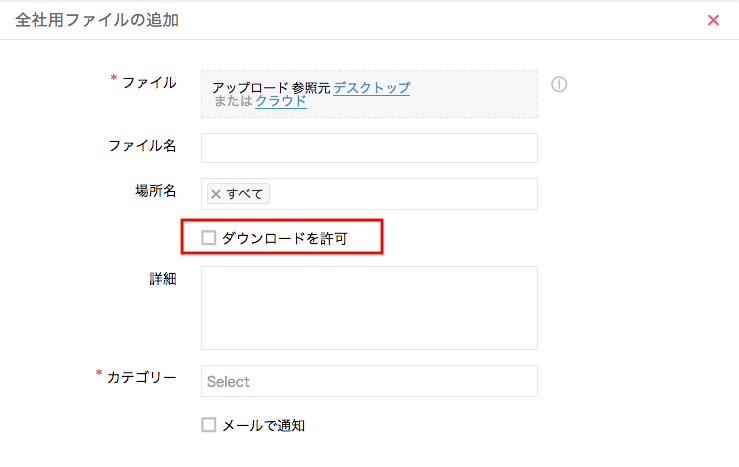Click the dashed file upload drop zone
This screenshot has height=467, width=739.
pyautogui.click(x=369, y=94)
